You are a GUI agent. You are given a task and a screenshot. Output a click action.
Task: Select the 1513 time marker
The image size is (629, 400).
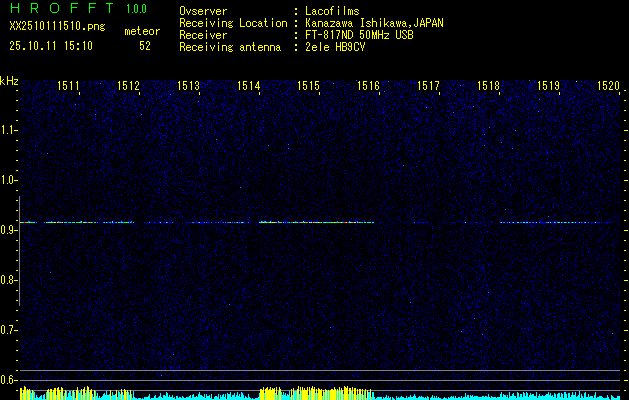188,87
